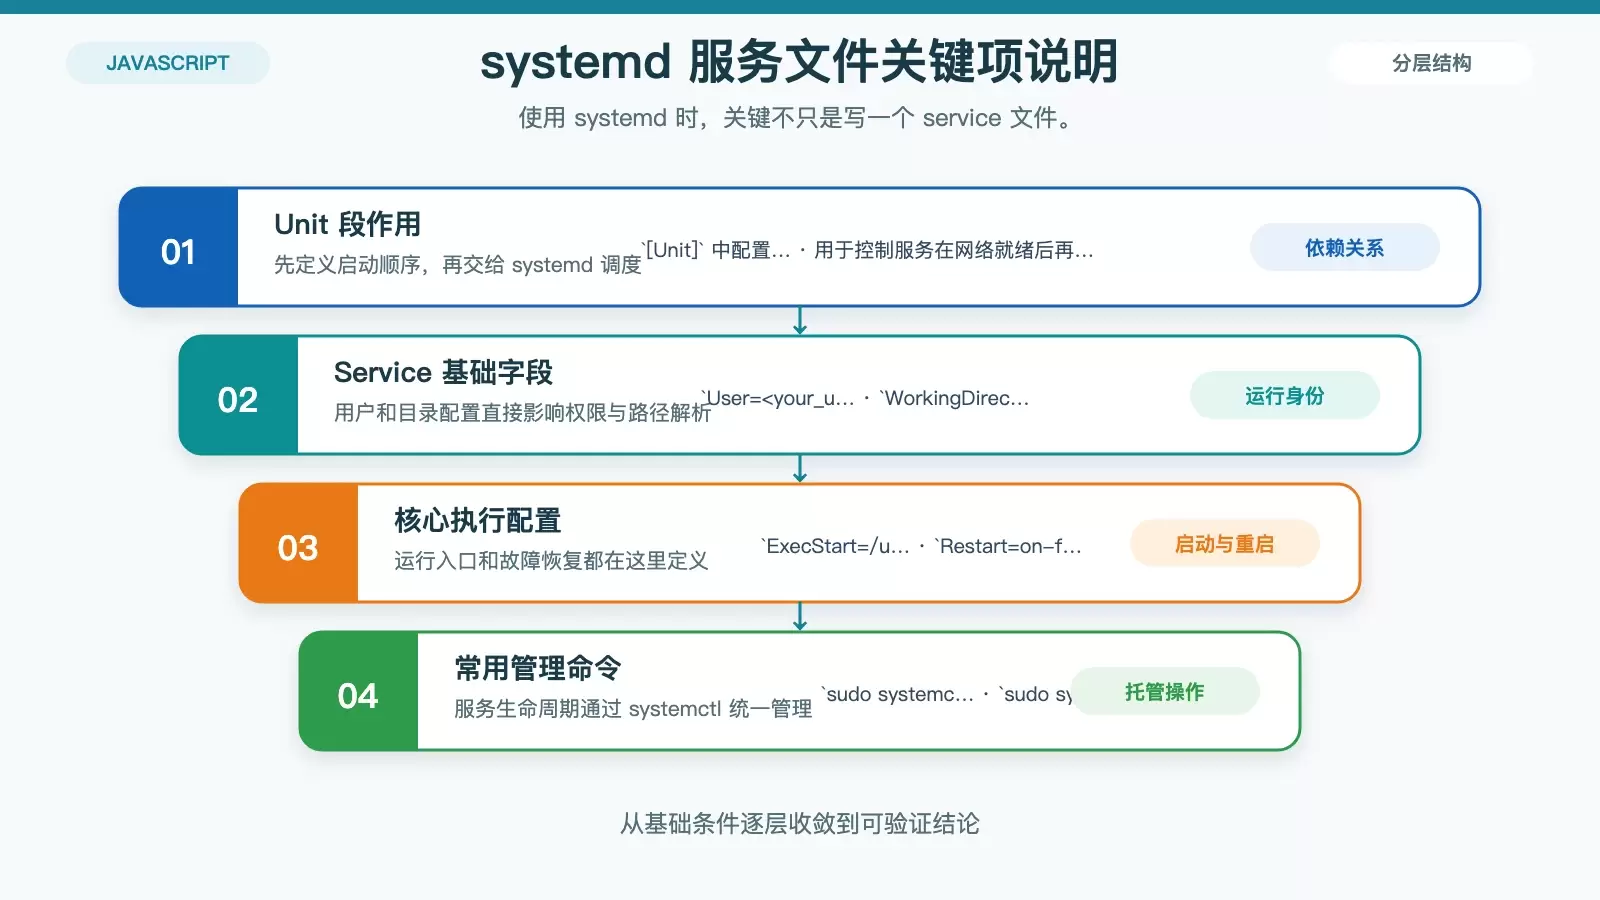Click the 分层结构 label pill
Screen dimensions: 1600x900
point(1431,63)
